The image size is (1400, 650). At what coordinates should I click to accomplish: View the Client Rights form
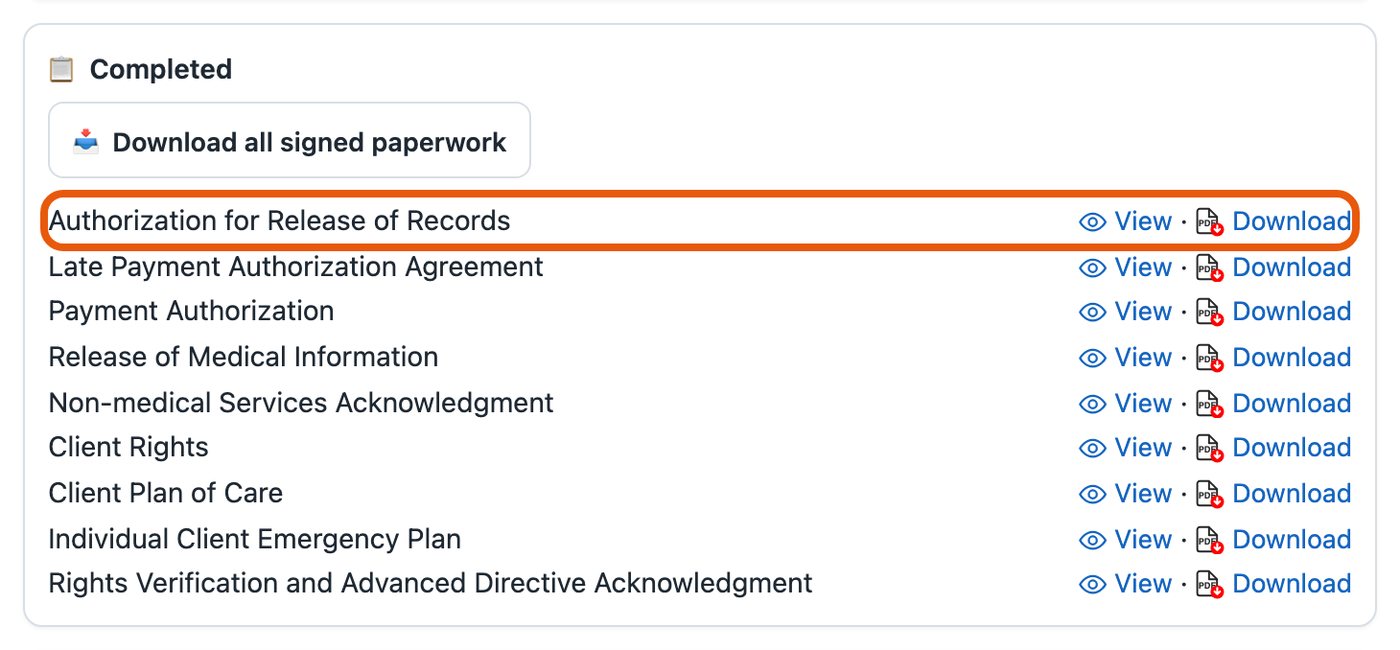[x=1143, y=448]
